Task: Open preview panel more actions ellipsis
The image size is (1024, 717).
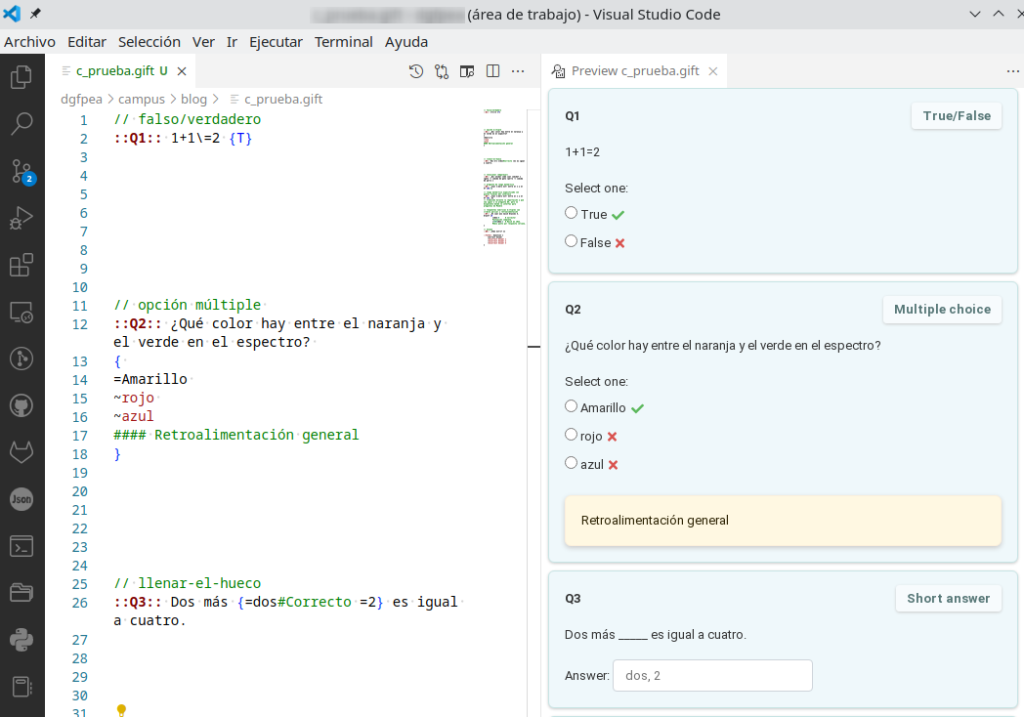Action: click(1013, 71)
